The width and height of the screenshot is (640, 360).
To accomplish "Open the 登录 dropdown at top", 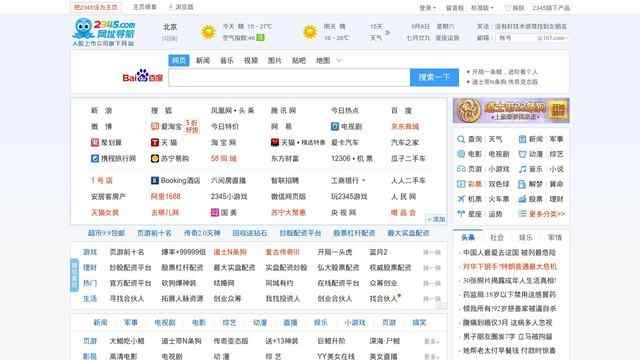I will [428, 8].
